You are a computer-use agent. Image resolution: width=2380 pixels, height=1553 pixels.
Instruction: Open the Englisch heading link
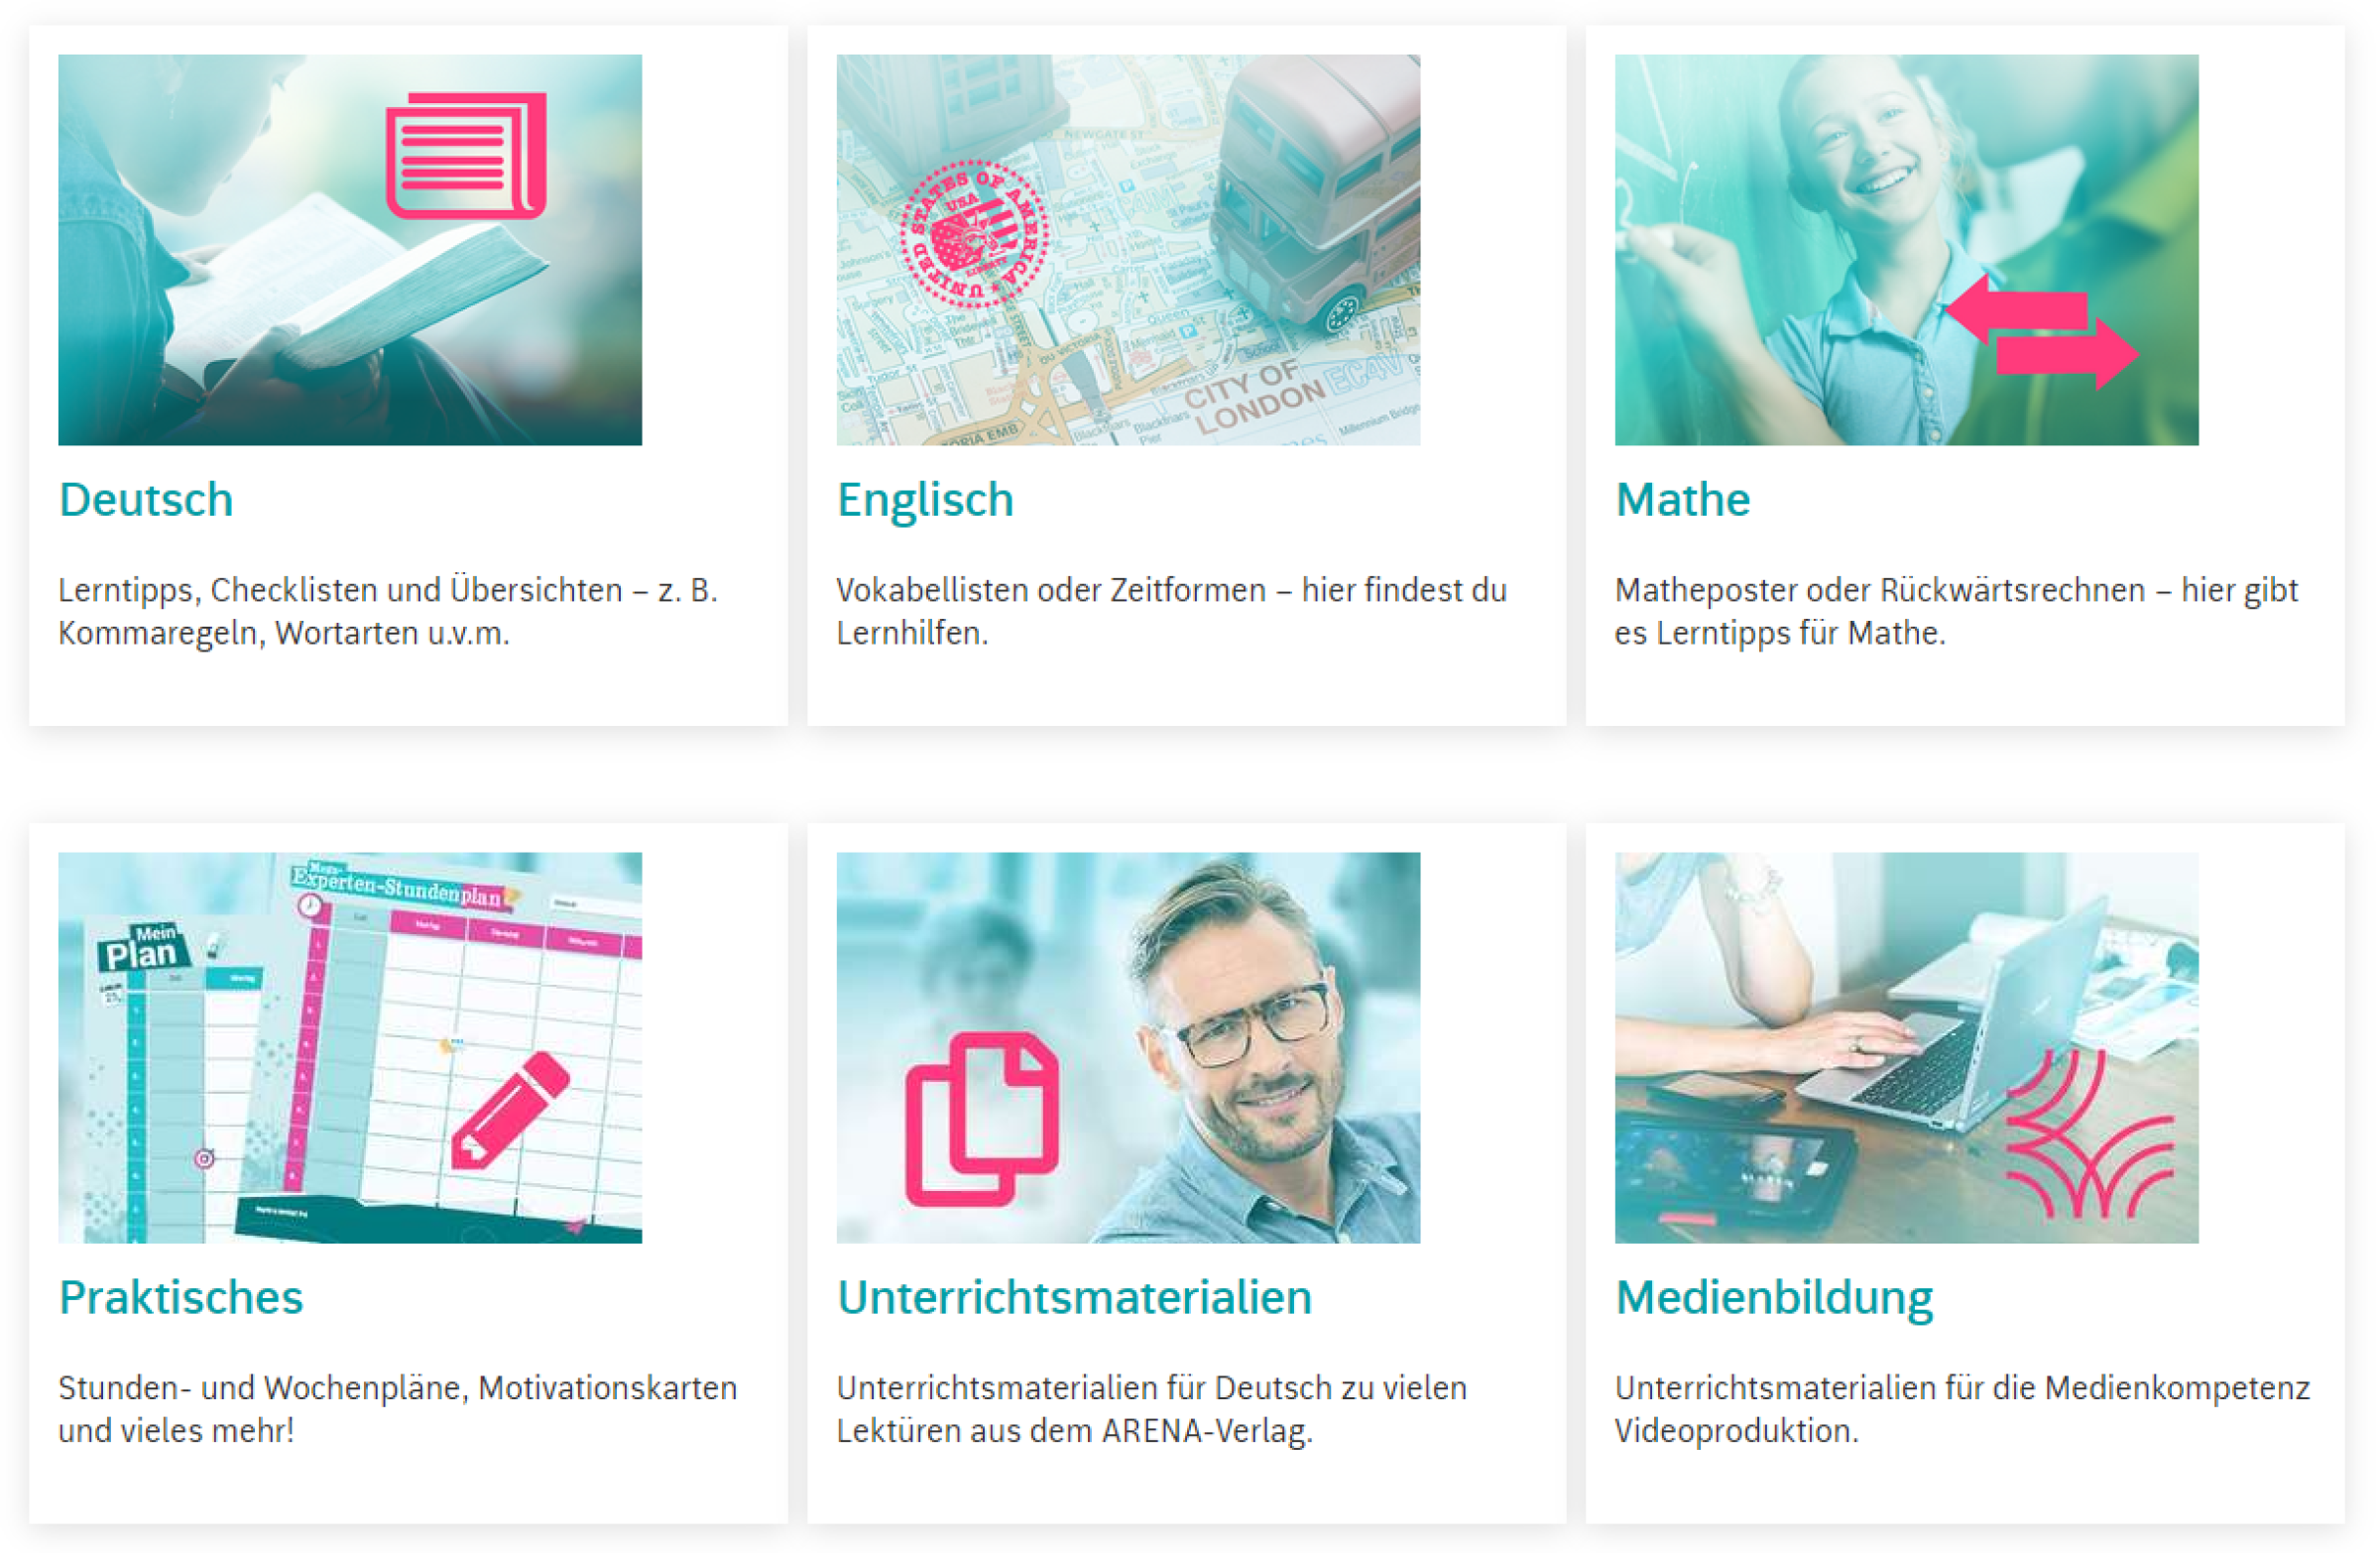pos(925,500)
